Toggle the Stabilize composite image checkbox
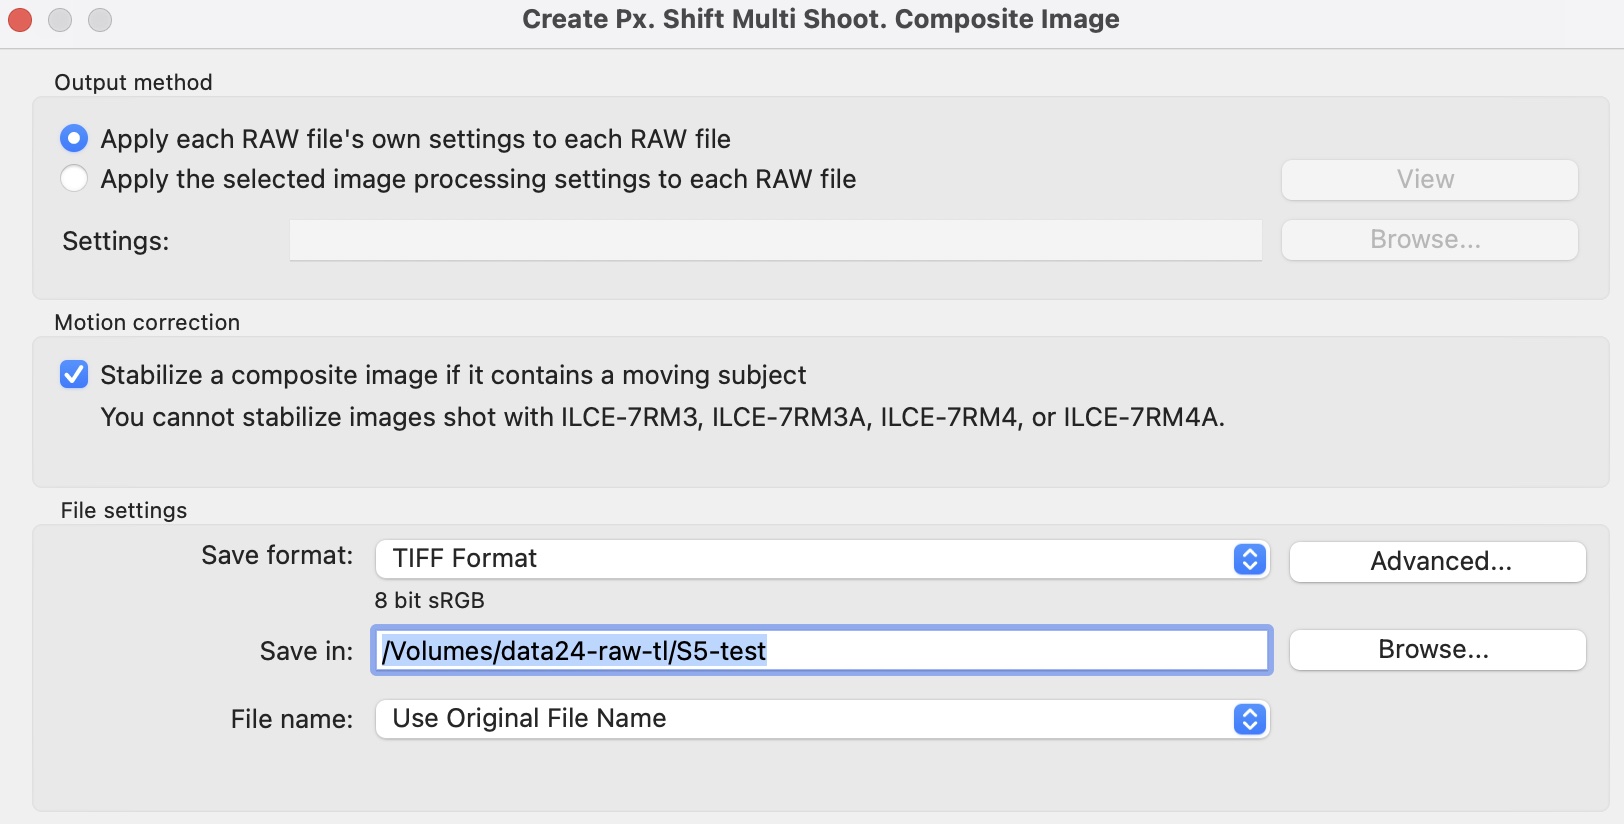 [x=74, y=375]
